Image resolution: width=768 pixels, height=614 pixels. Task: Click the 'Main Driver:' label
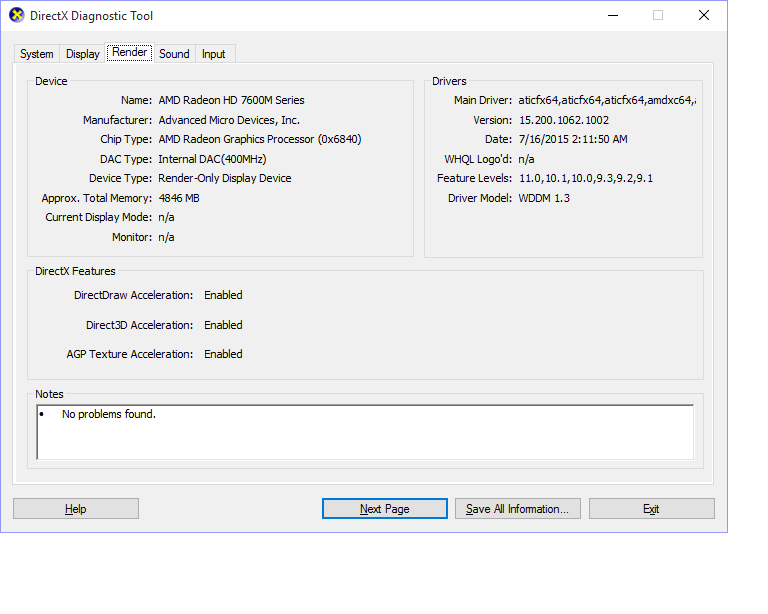click(x=482, y=100)
